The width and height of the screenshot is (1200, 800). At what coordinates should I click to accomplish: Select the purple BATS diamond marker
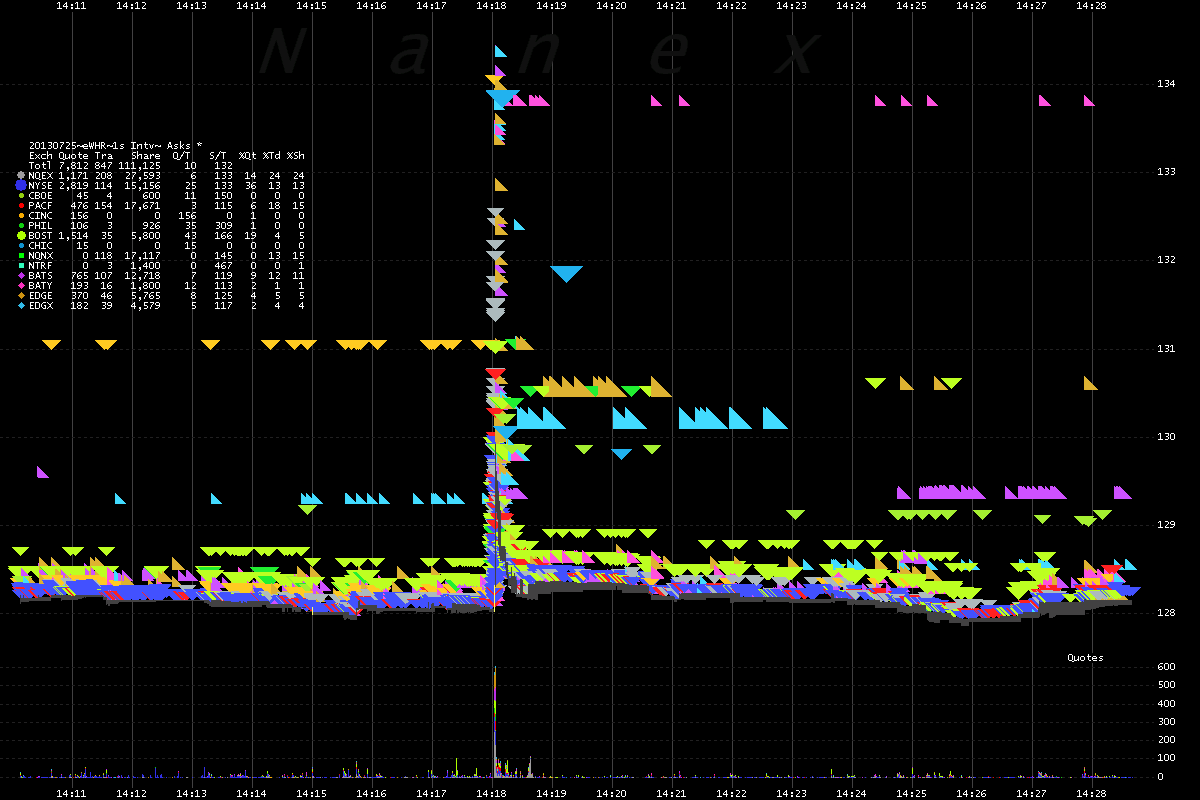coord(21,275)
